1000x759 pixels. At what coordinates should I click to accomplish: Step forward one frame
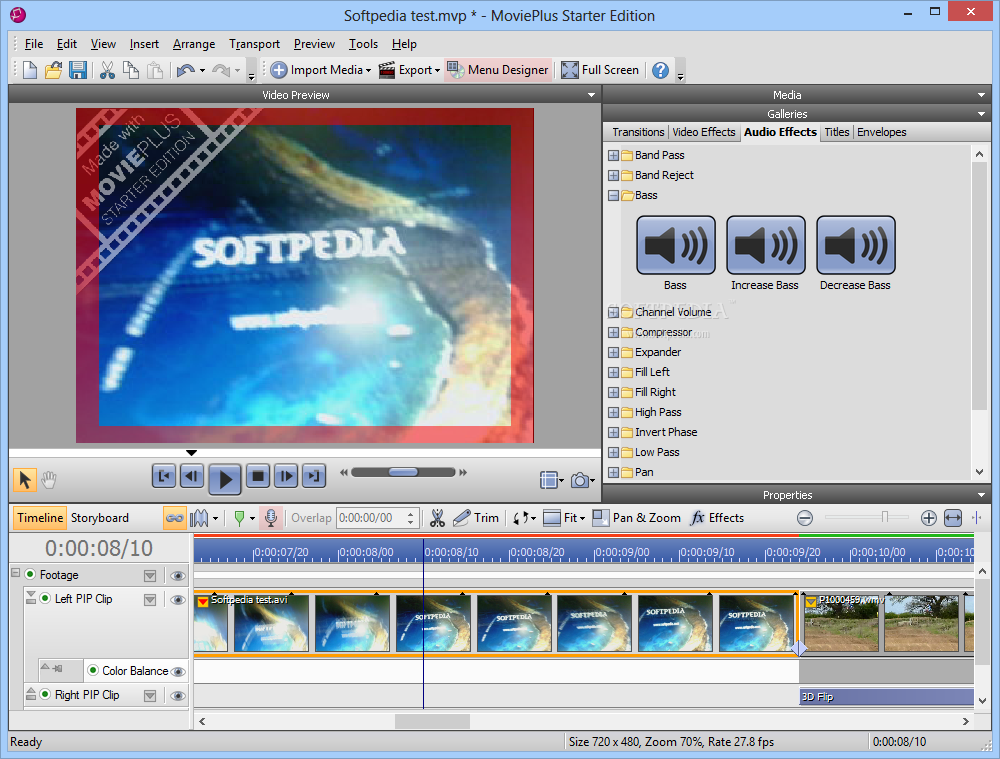pos(286,476)
